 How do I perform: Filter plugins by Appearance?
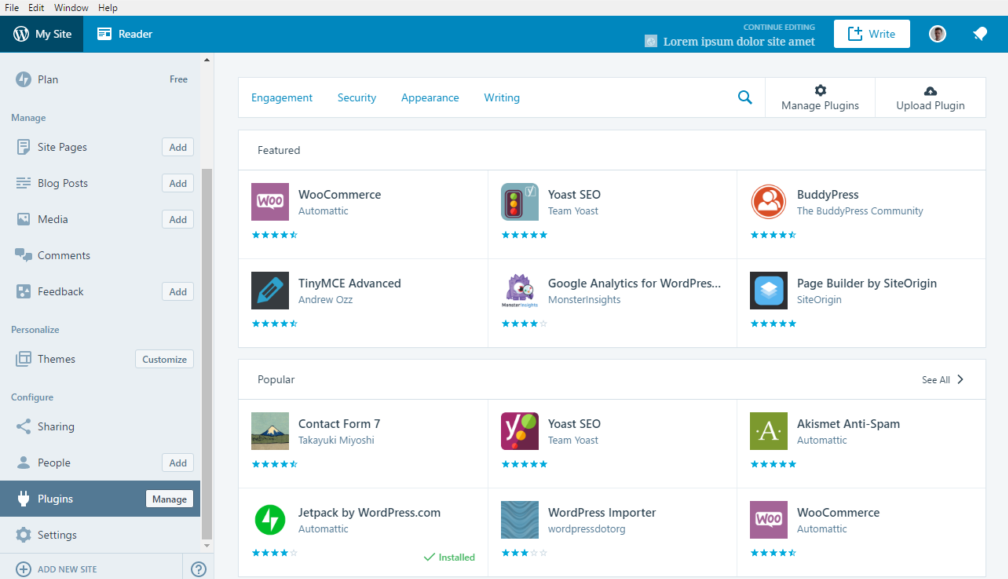coord(430,98)
